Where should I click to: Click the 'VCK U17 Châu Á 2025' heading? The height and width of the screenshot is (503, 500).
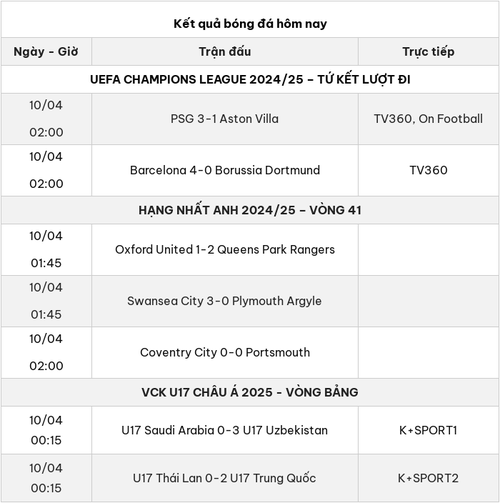coord(250,392)
